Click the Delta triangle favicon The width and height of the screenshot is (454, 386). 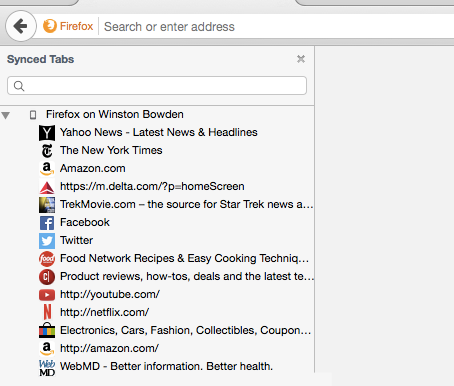coord(47,187)
